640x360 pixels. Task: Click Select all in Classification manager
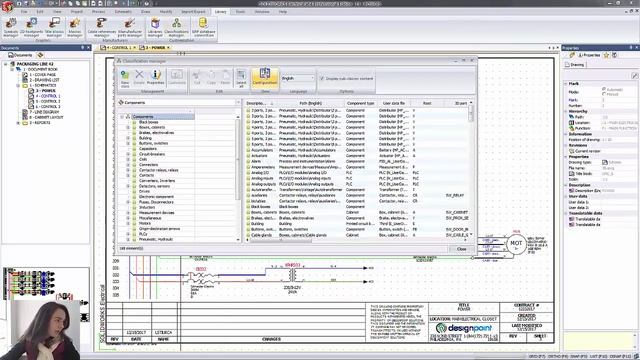[241, 78]
